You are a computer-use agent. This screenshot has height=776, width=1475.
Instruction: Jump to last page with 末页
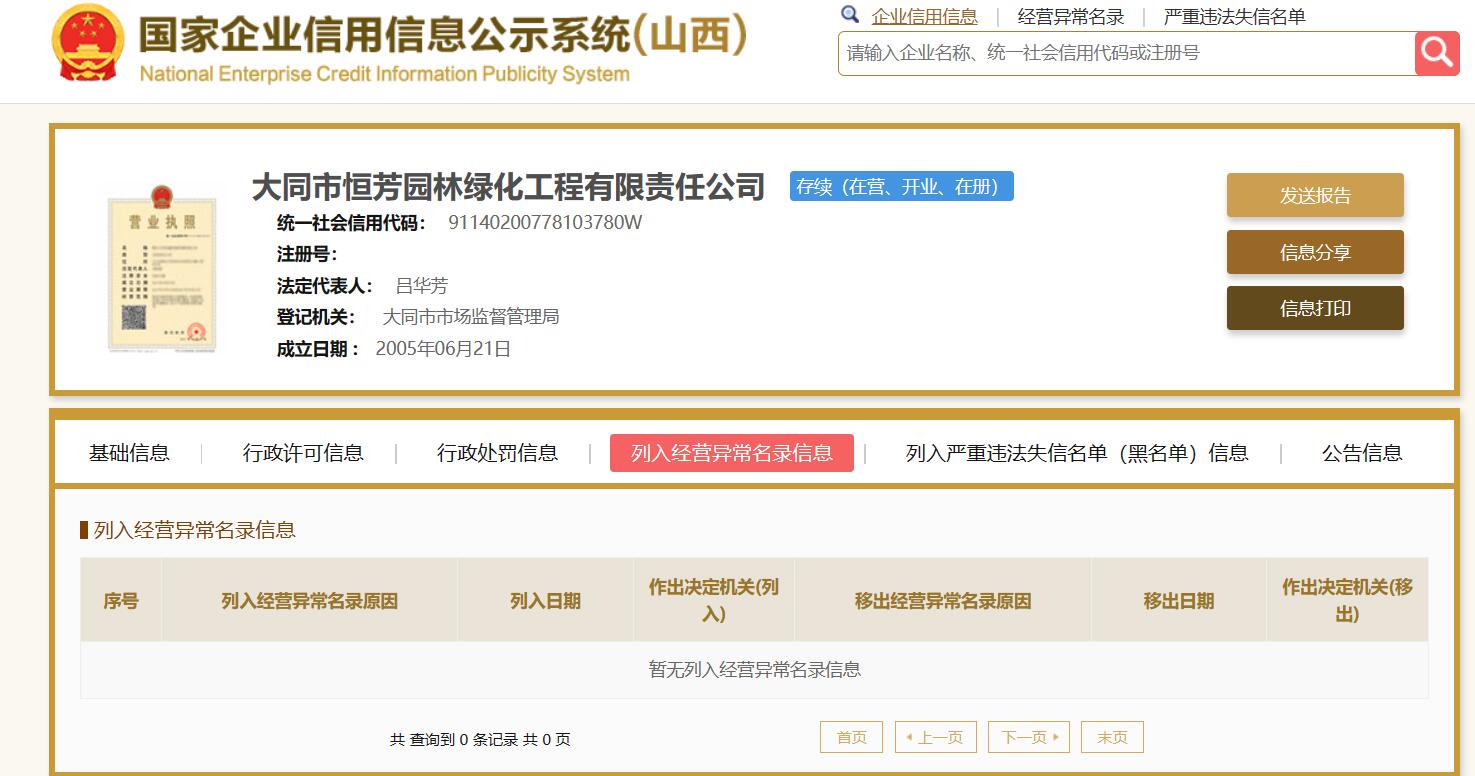tap(1112, 737)
